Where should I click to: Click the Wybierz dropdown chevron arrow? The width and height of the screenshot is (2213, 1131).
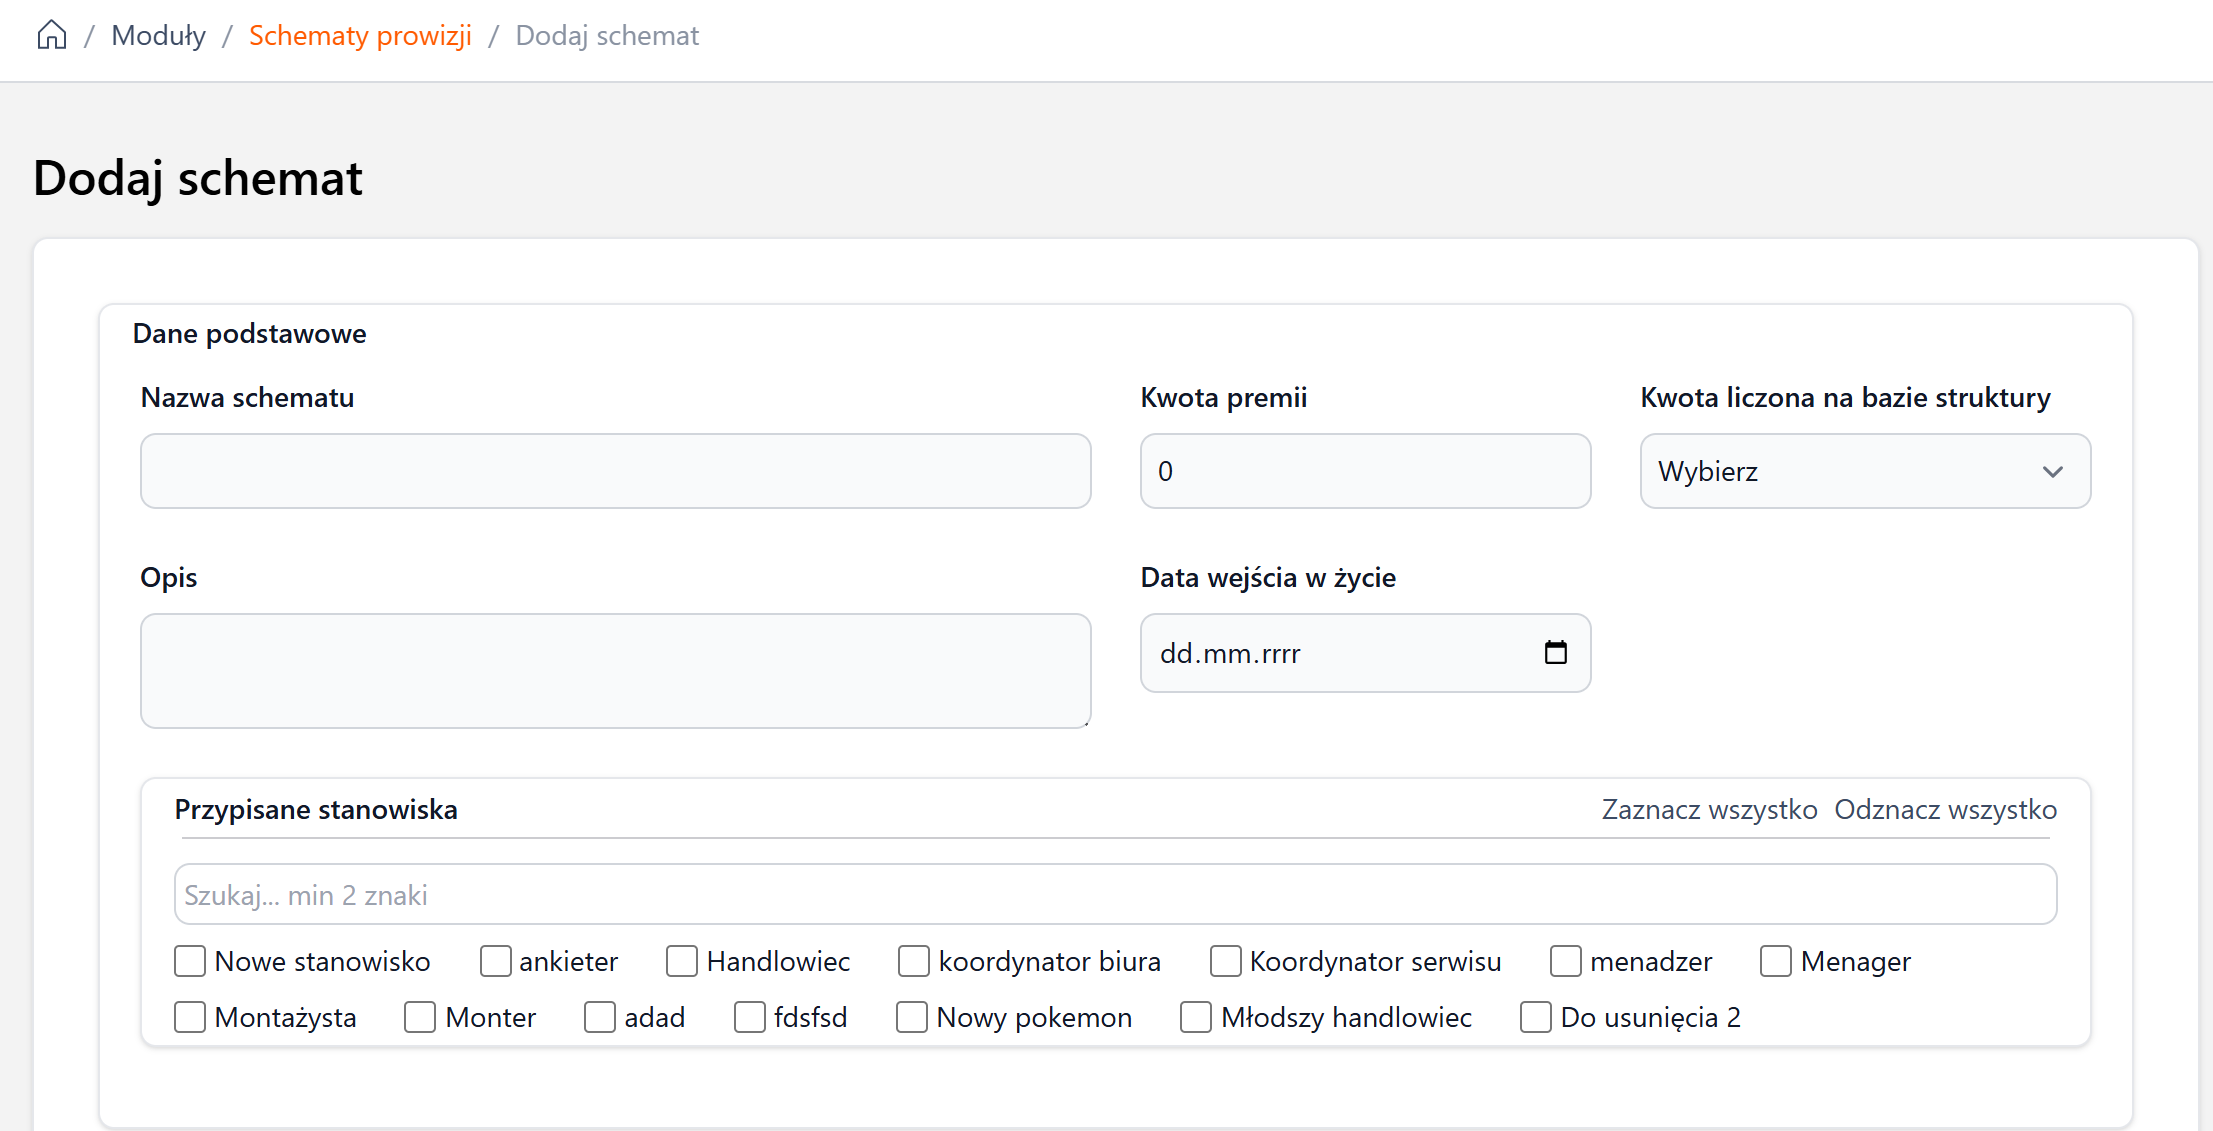[x=2052, y=471]
